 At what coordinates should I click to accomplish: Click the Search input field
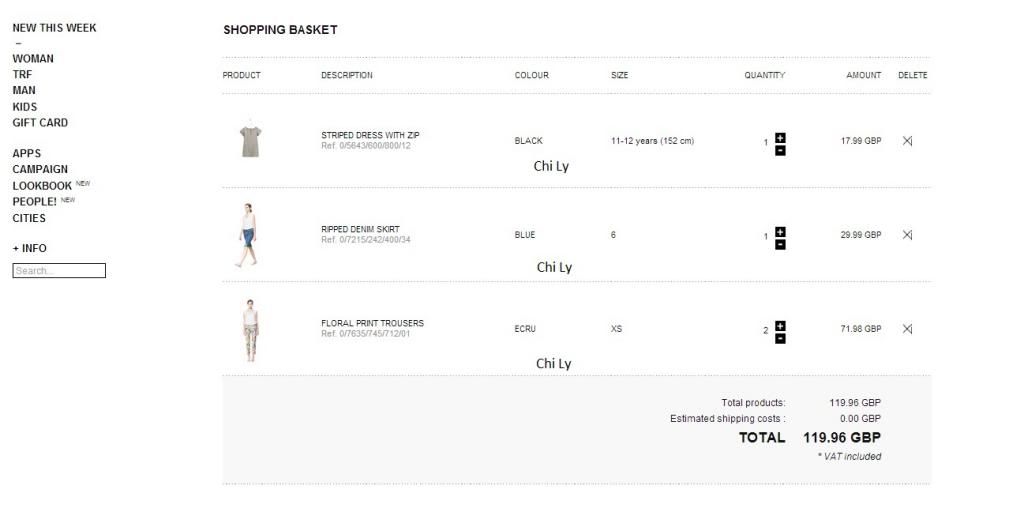click(x=59, y=271)
